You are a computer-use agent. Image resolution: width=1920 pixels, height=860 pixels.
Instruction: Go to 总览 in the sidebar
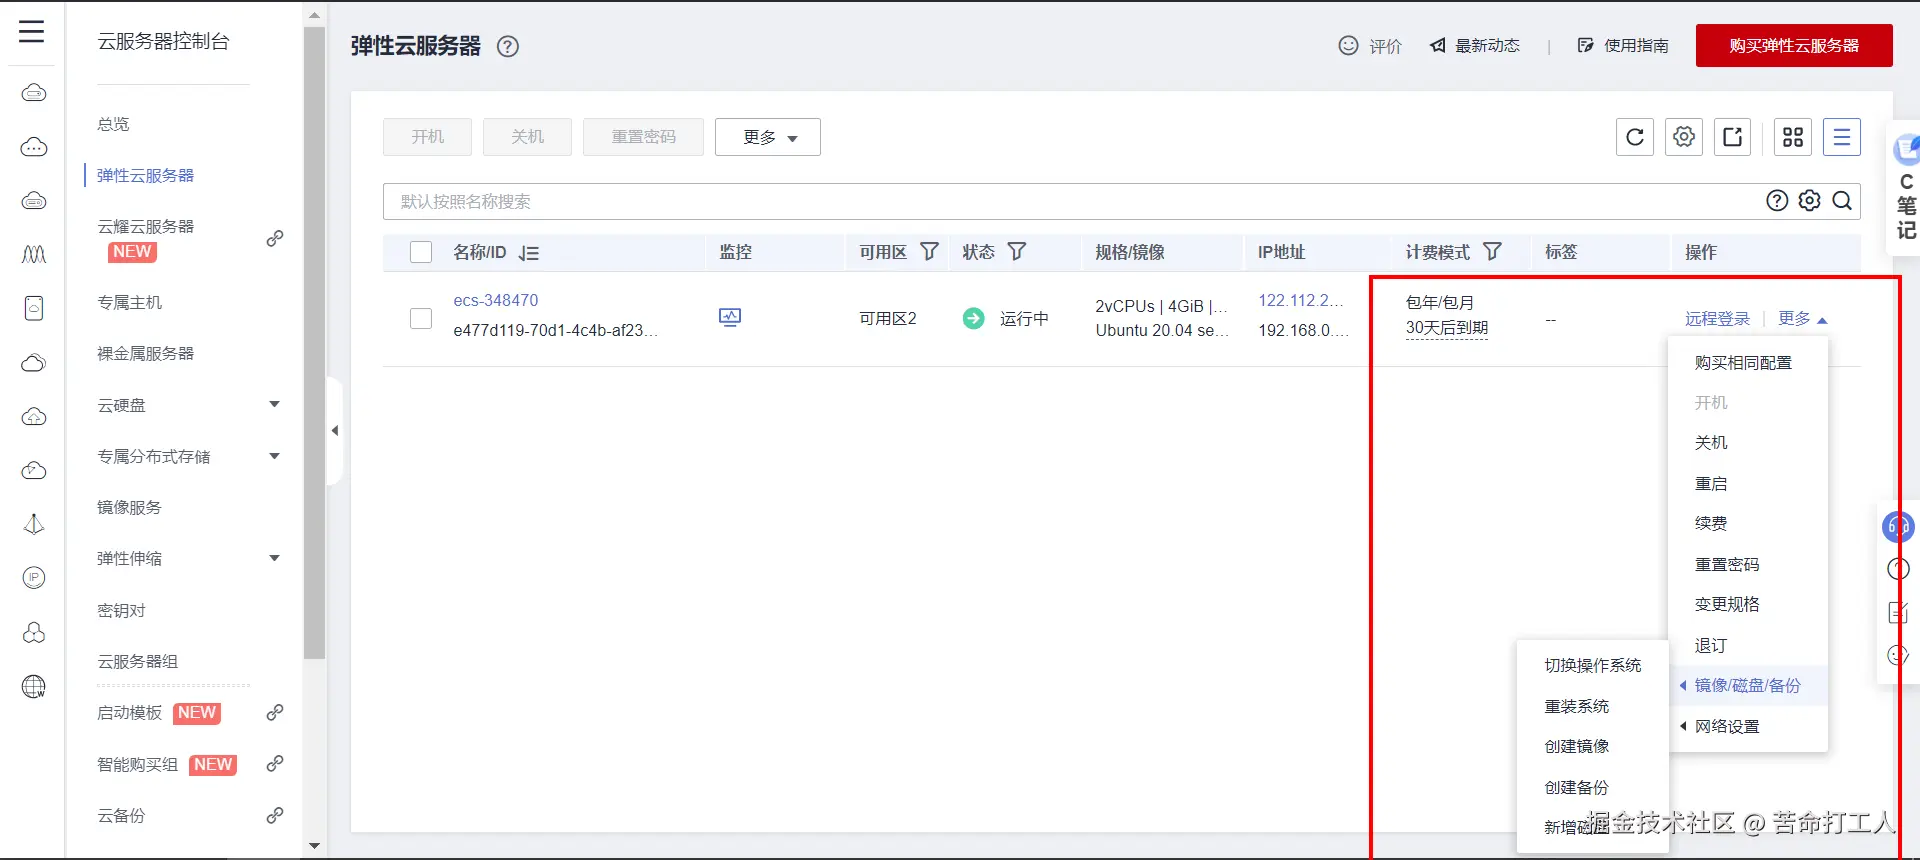(113, 124)
